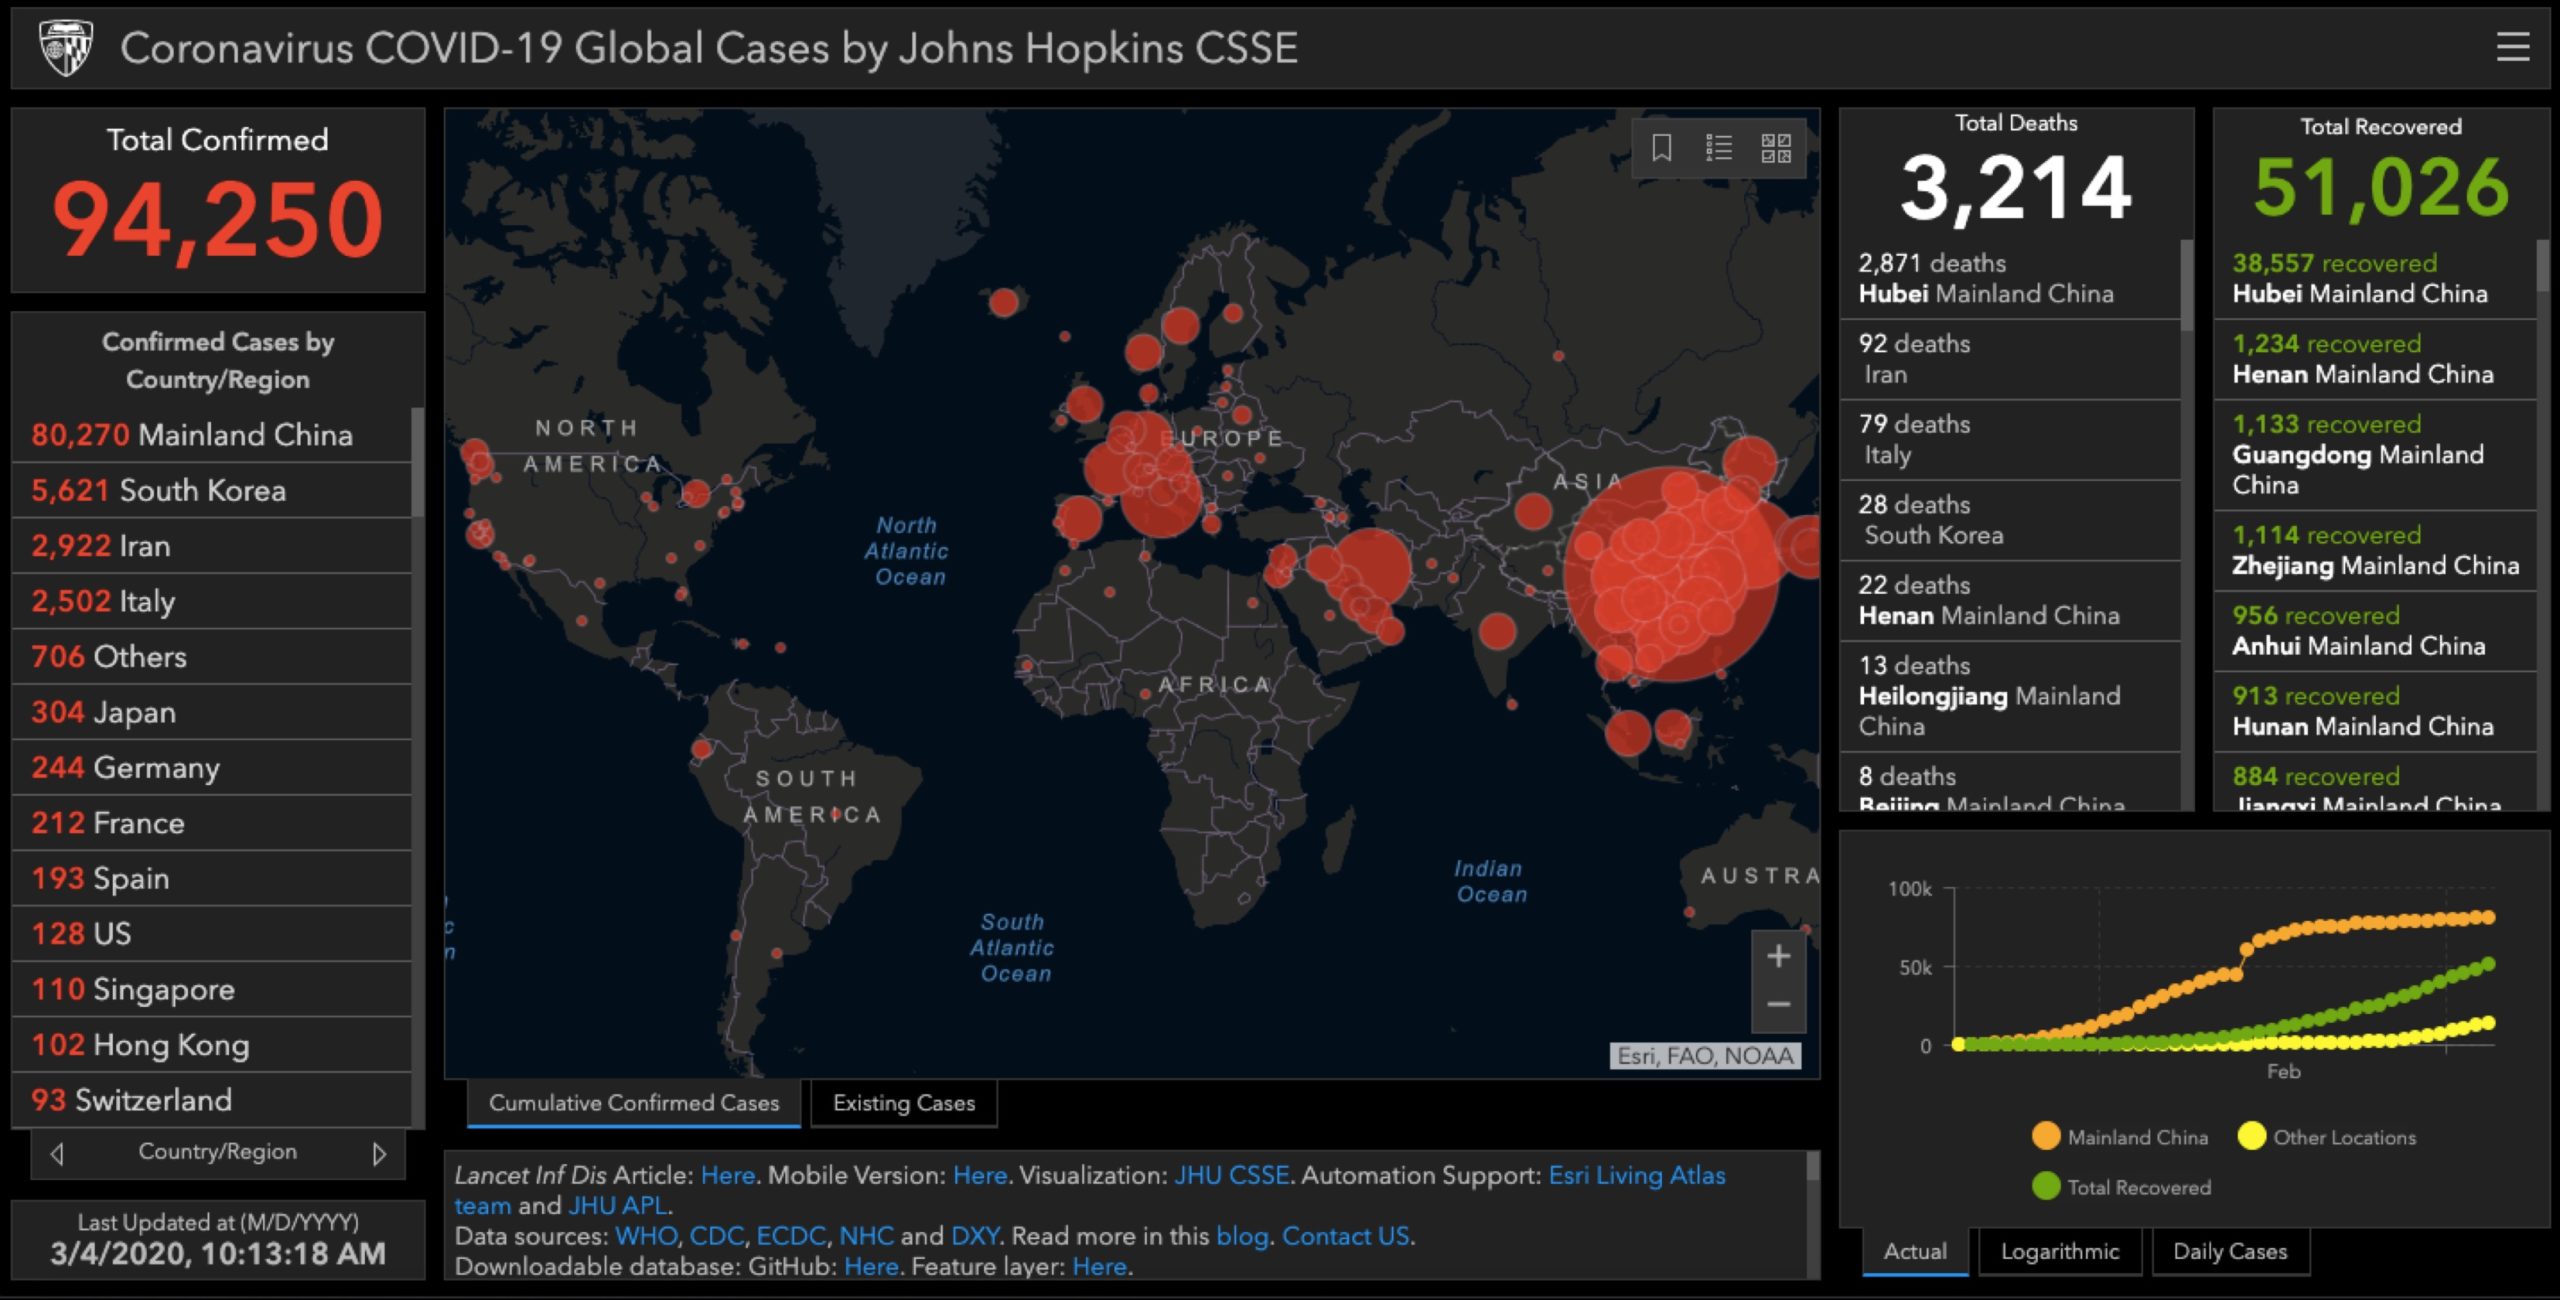
Task: Select the 706 Others row
Action: (211, 657)
